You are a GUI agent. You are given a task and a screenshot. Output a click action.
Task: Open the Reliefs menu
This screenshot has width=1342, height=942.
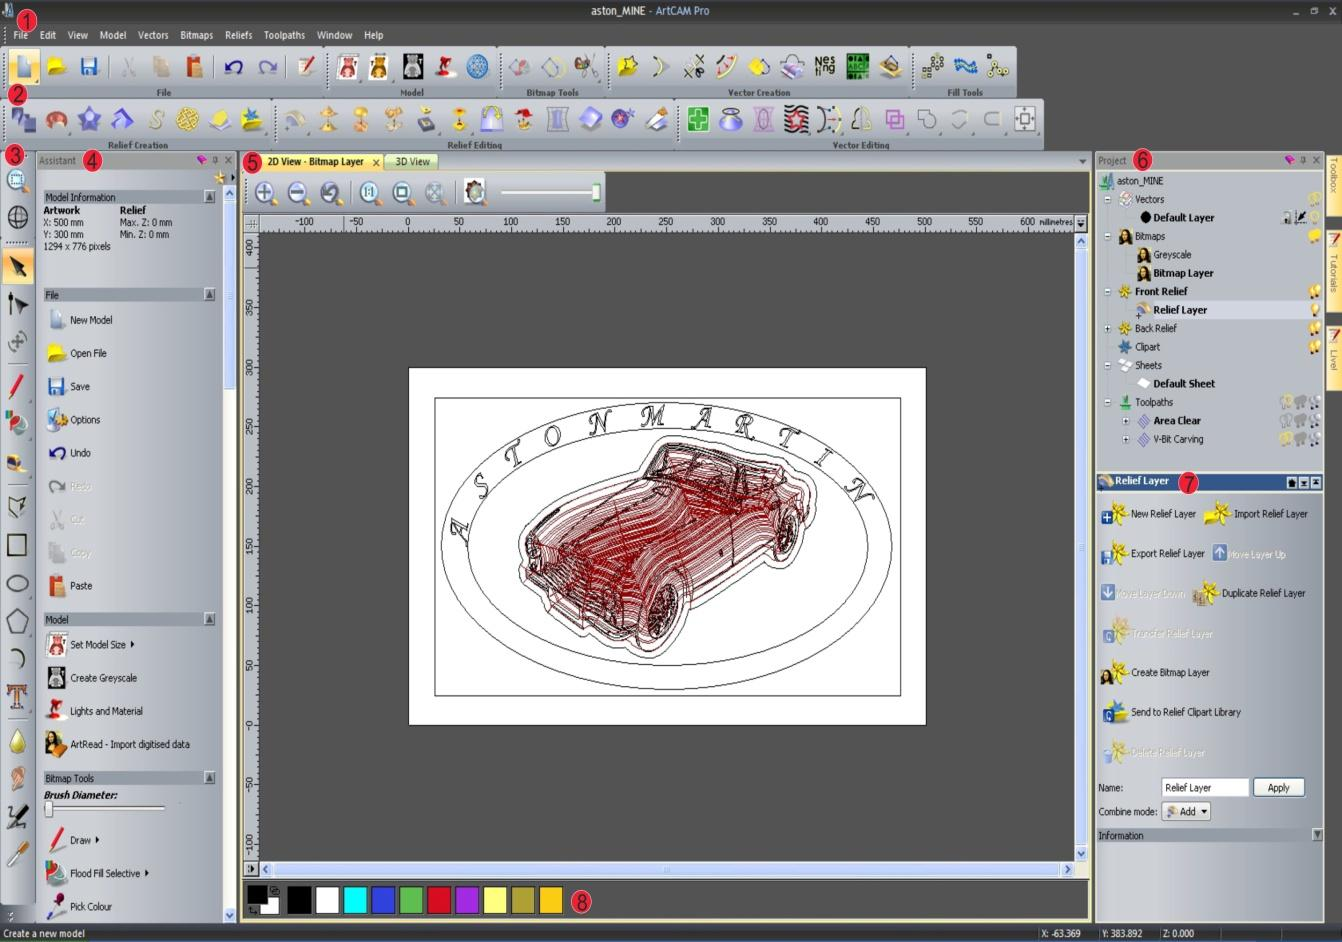(238, 35)
